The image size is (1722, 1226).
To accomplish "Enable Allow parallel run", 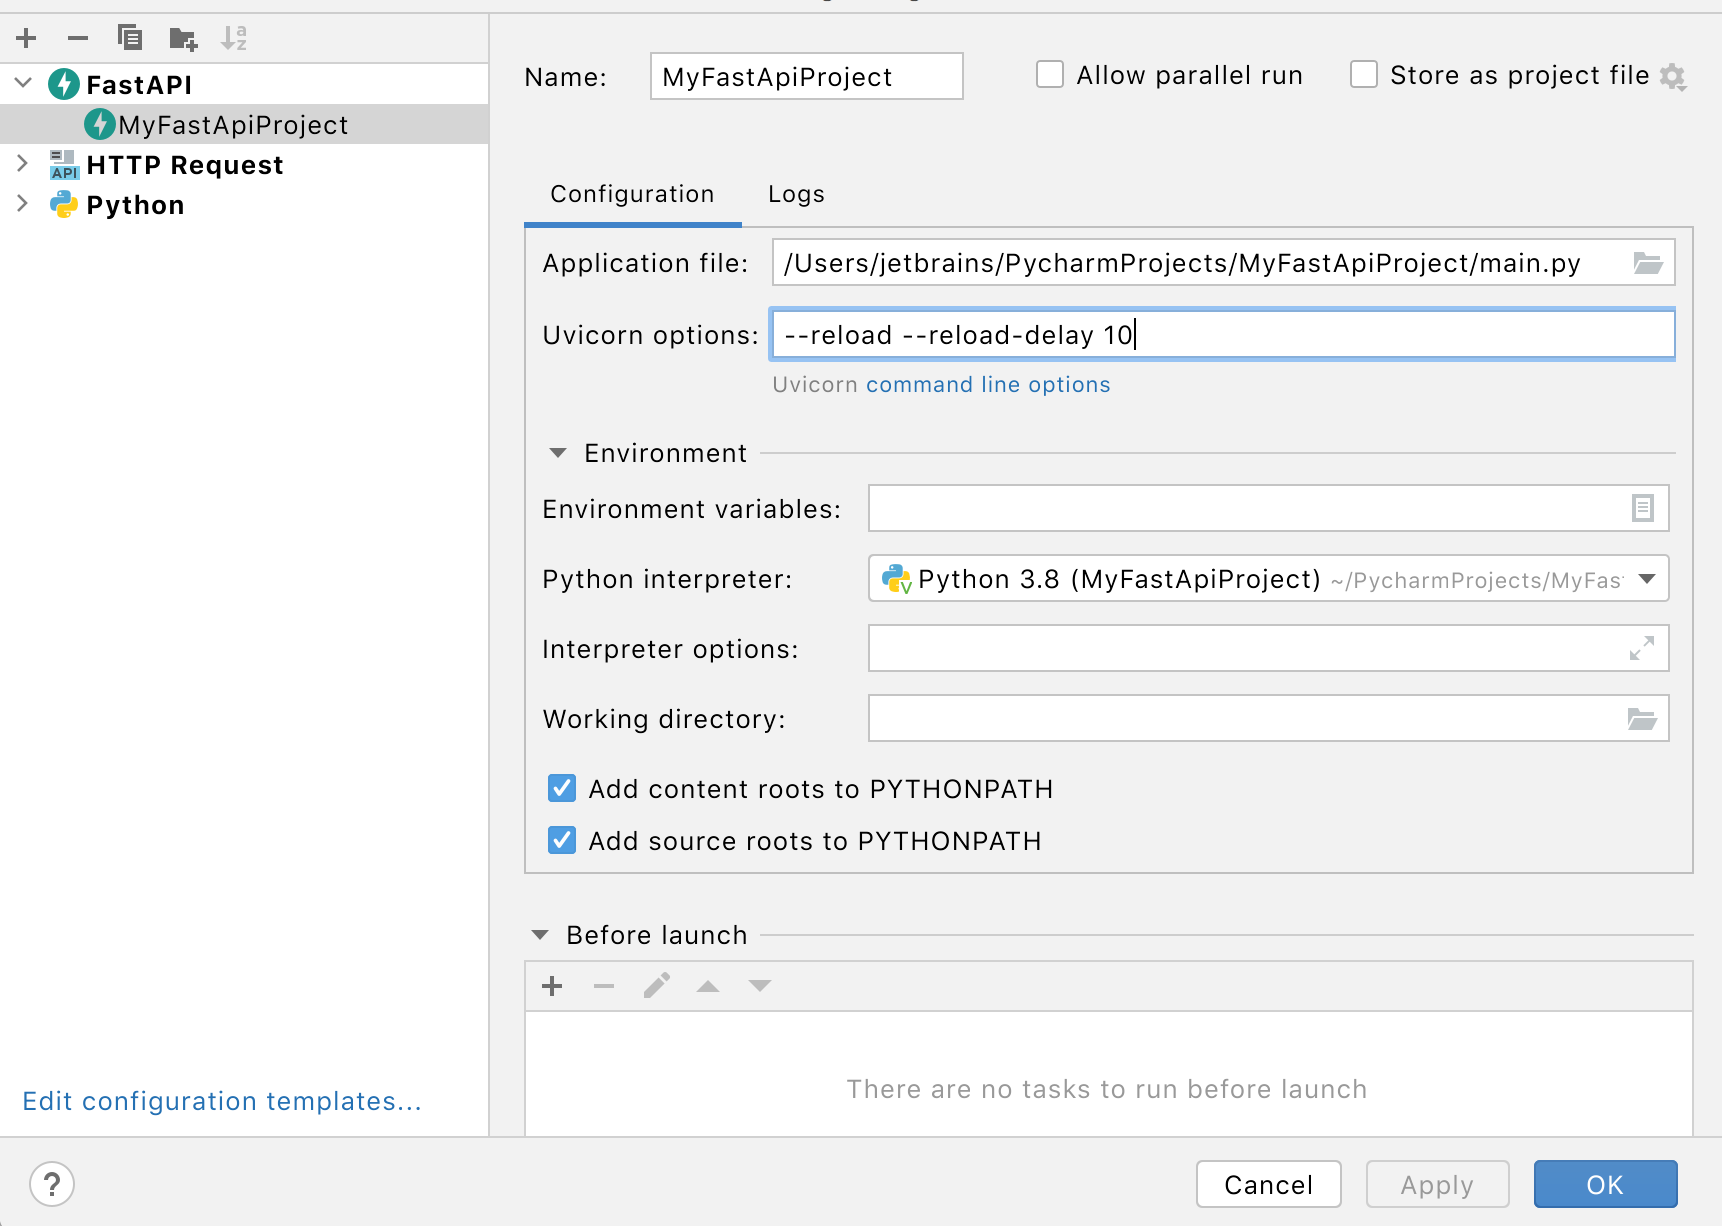I will (1049, 74).
